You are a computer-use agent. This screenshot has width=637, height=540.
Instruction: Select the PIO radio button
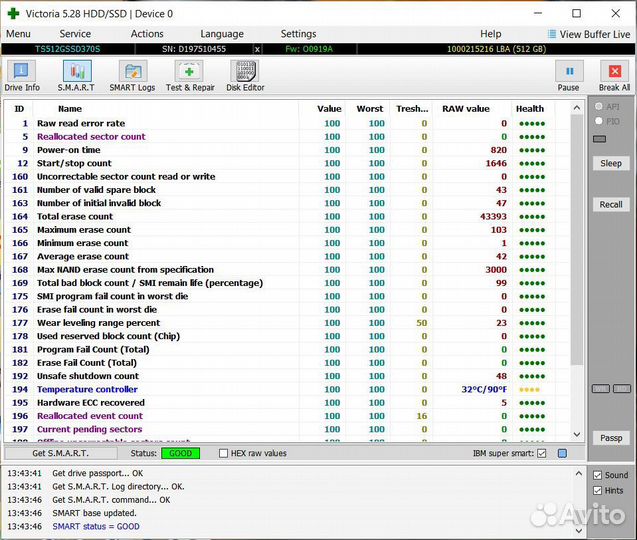click(599, 120)
